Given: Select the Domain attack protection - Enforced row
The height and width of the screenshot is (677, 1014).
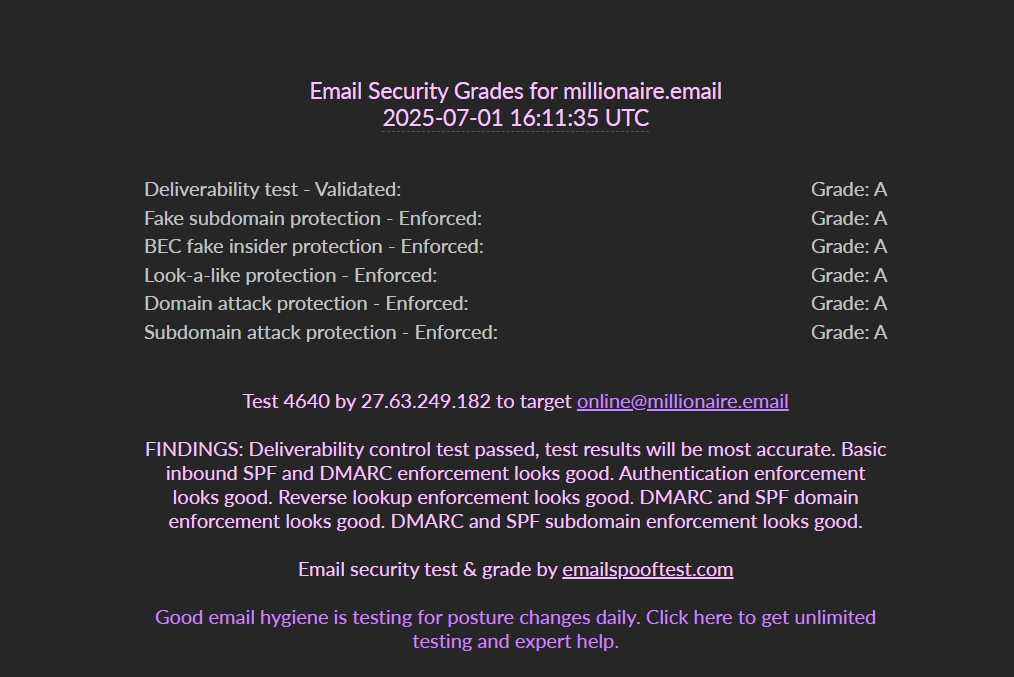Looking at the screenshot, I should pos(515,303).
